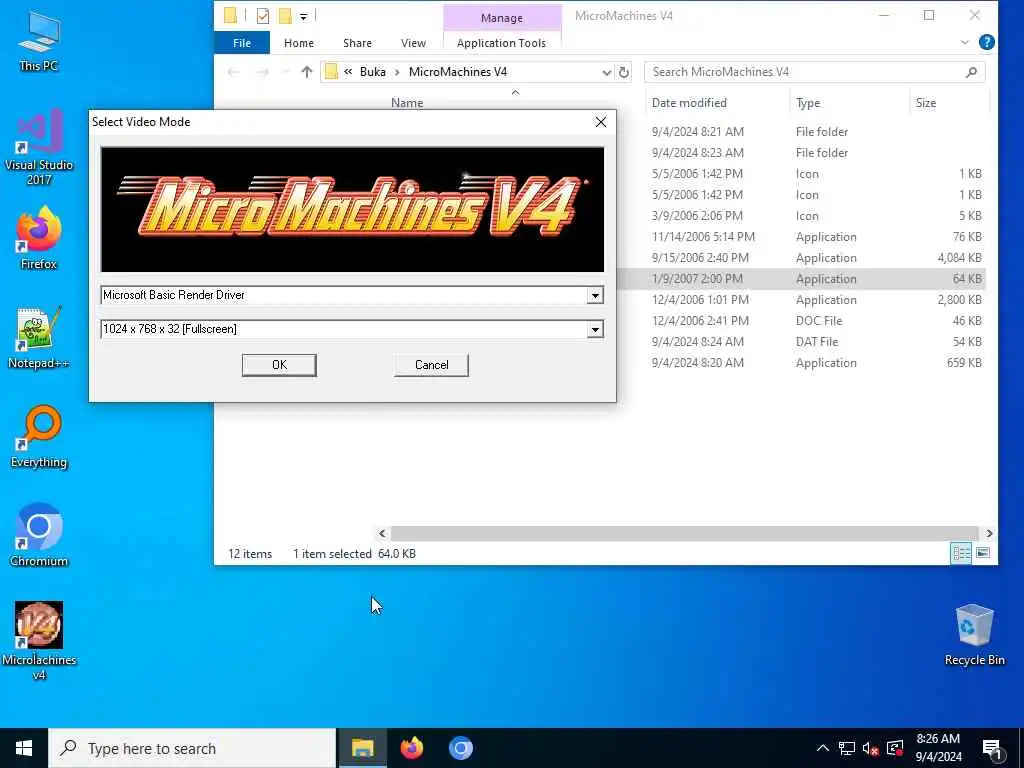This screenshot has height=768, width=1024.
Task: Click the Micro Machines V4 banner image
Action: [x=352, y=210]
